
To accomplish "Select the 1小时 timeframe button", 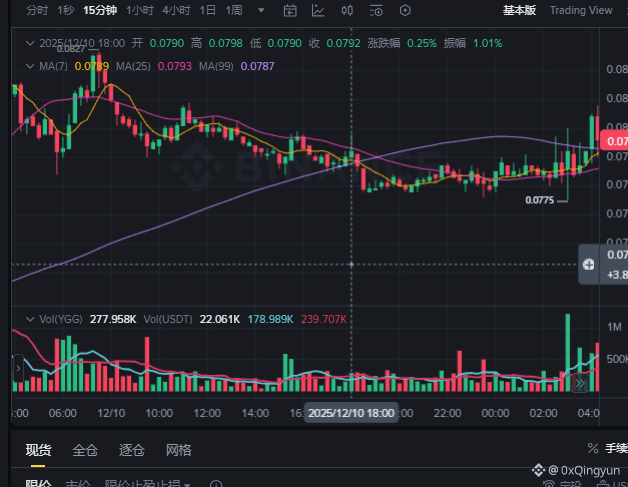I will pyautogui.click(x=141, y=10).
